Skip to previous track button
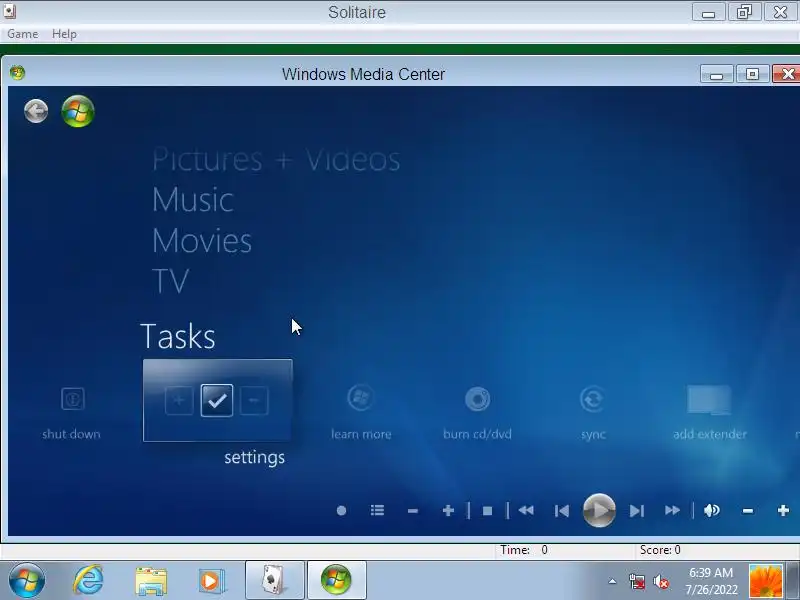The width and height of the screenshot is (800, 600). (561, 511)
